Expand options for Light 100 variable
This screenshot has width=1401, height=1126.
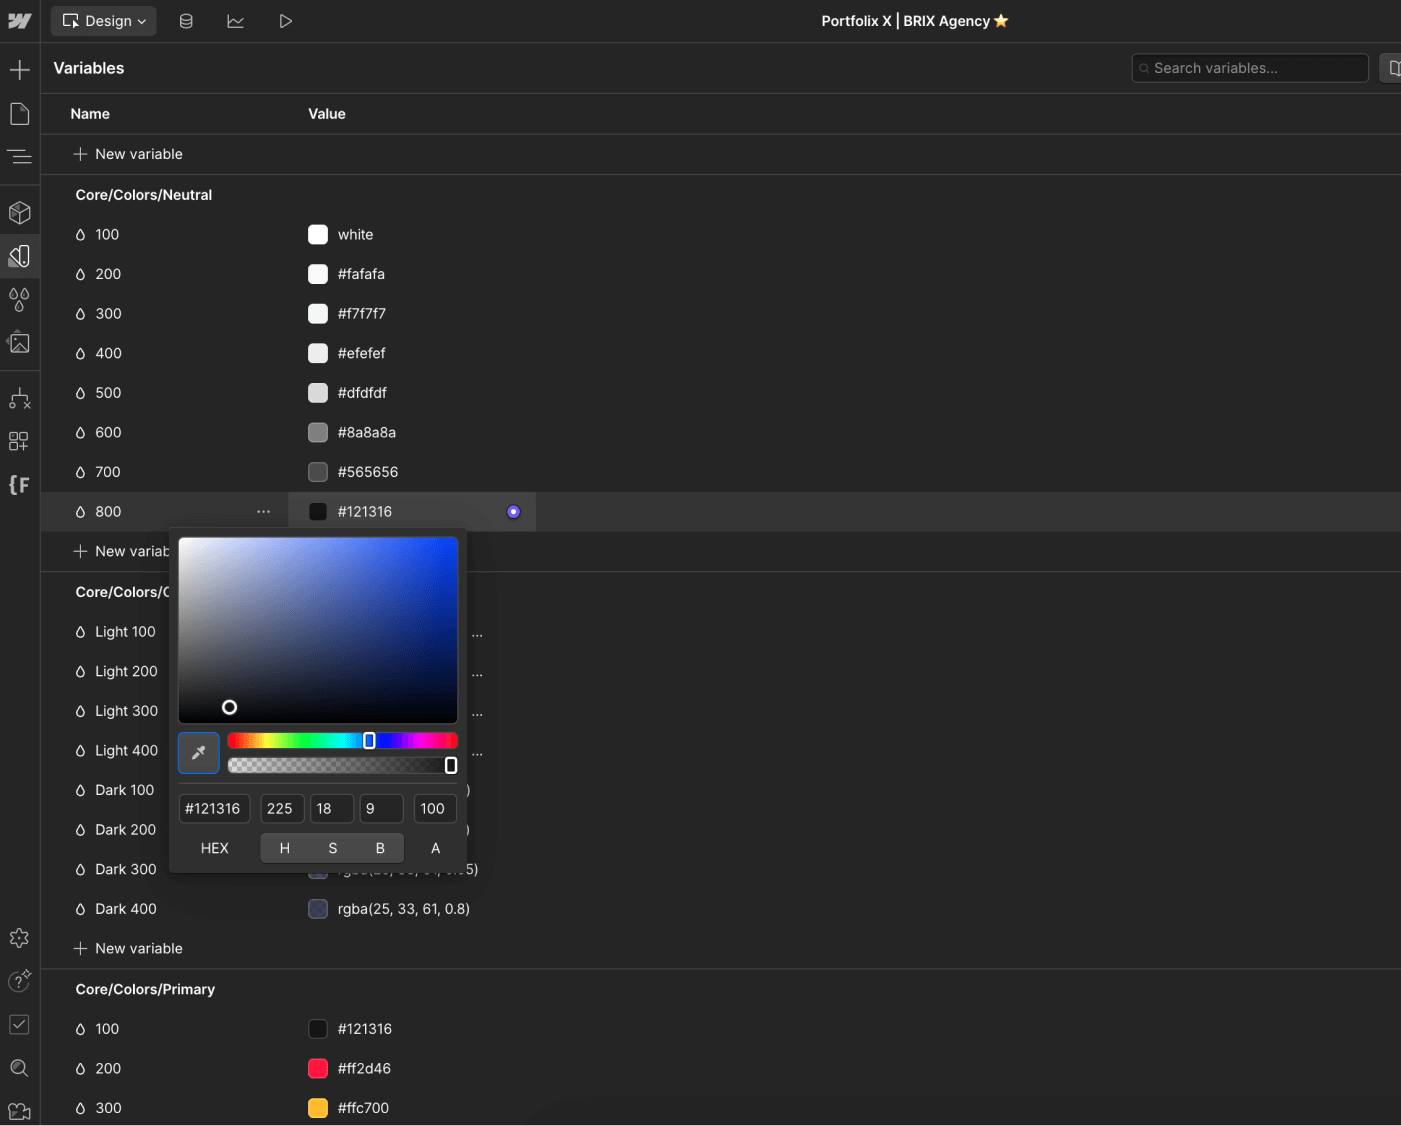[477, 632]
